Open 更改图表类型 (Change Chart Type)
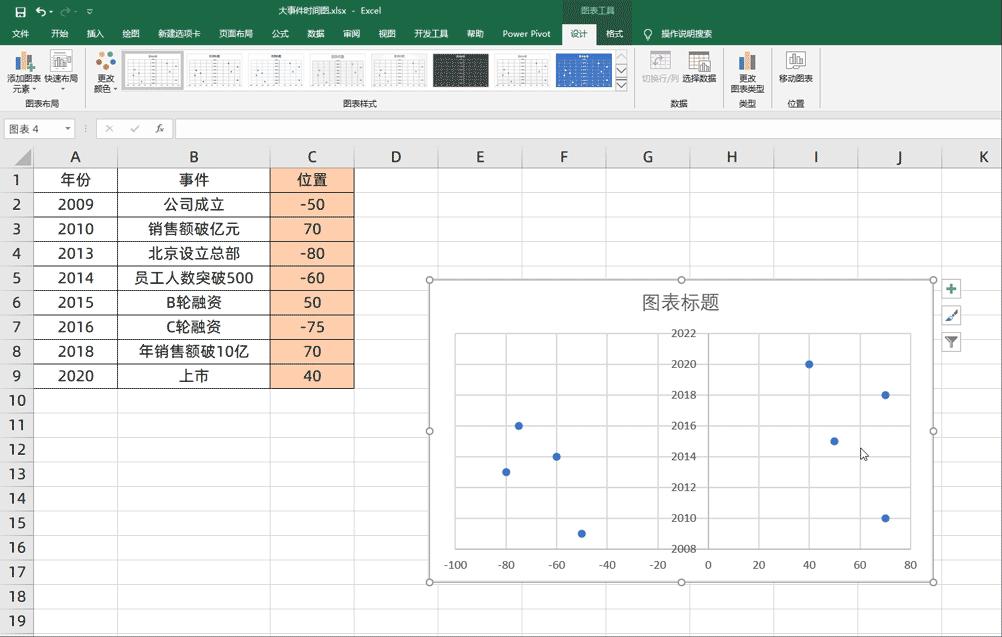1002x637 pixels. tap(745, 72)
